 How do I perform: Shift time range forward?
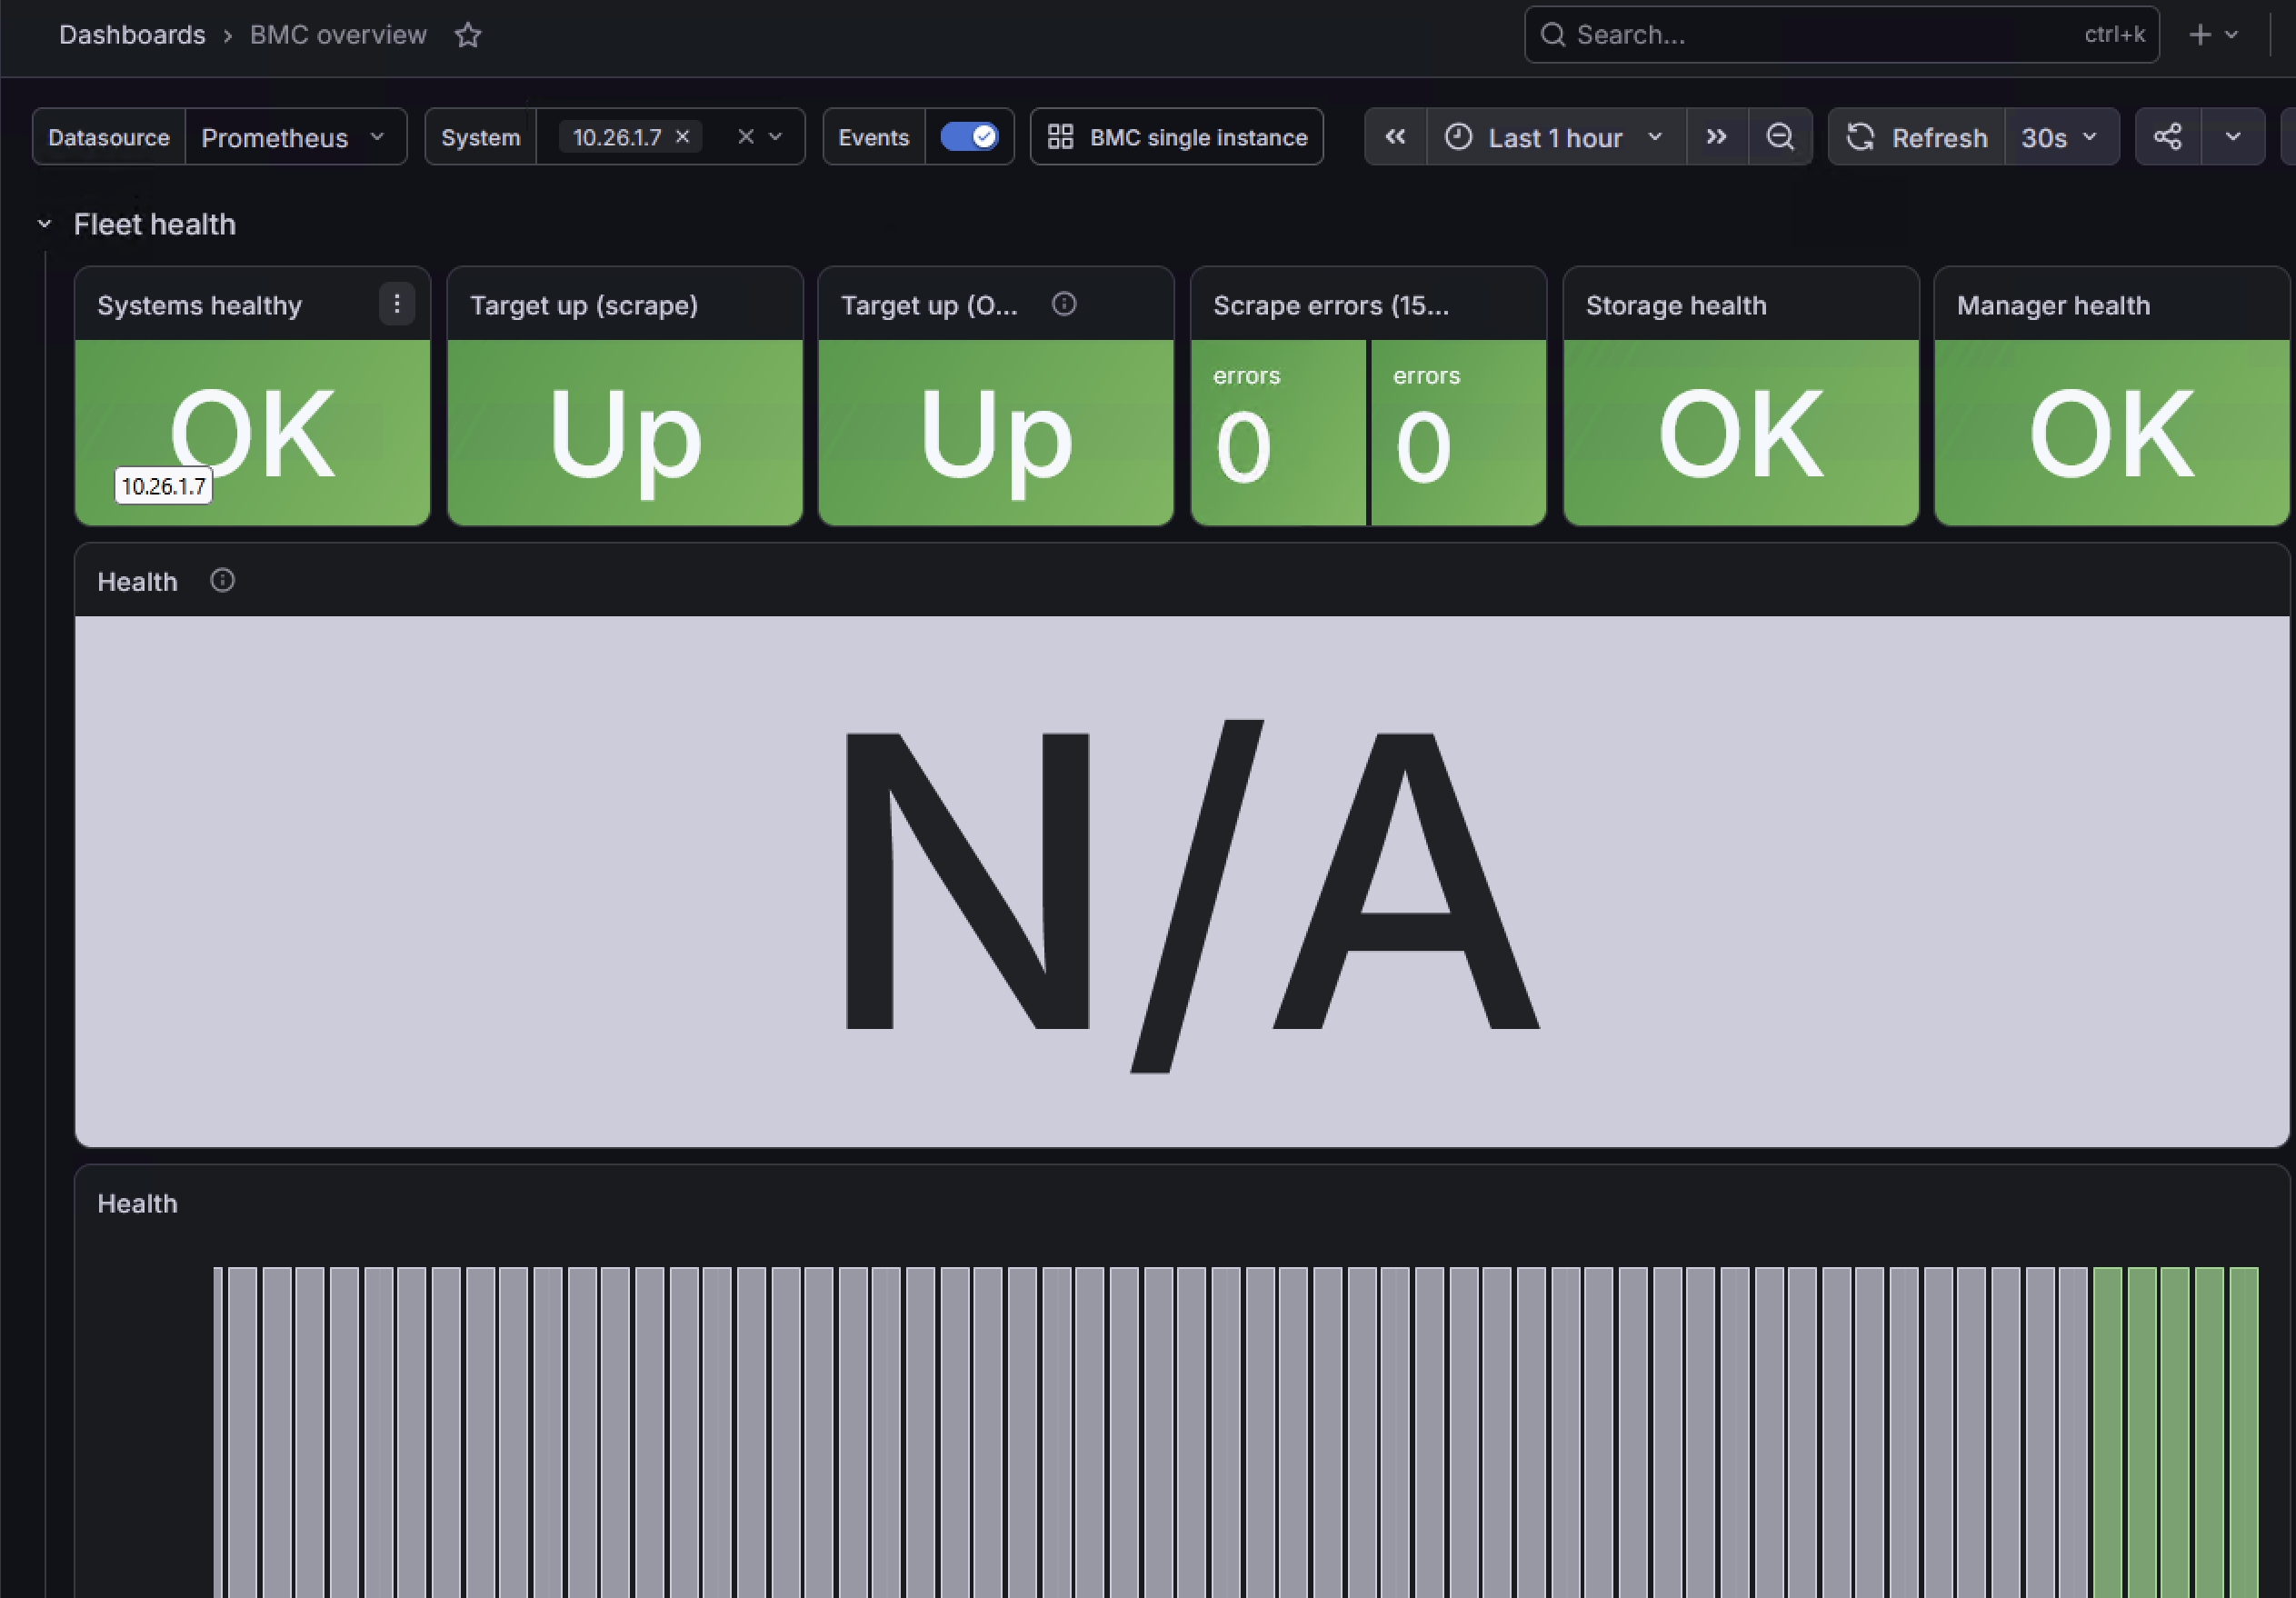1716,137
